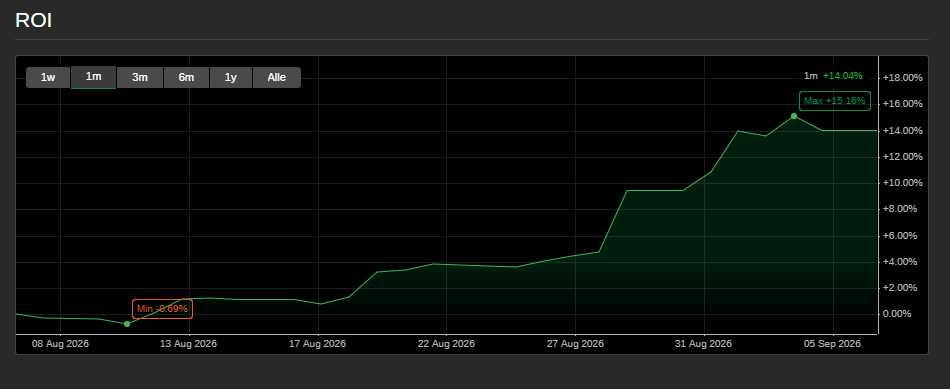Click the 0.00% y-axis label

click(897, 314)
